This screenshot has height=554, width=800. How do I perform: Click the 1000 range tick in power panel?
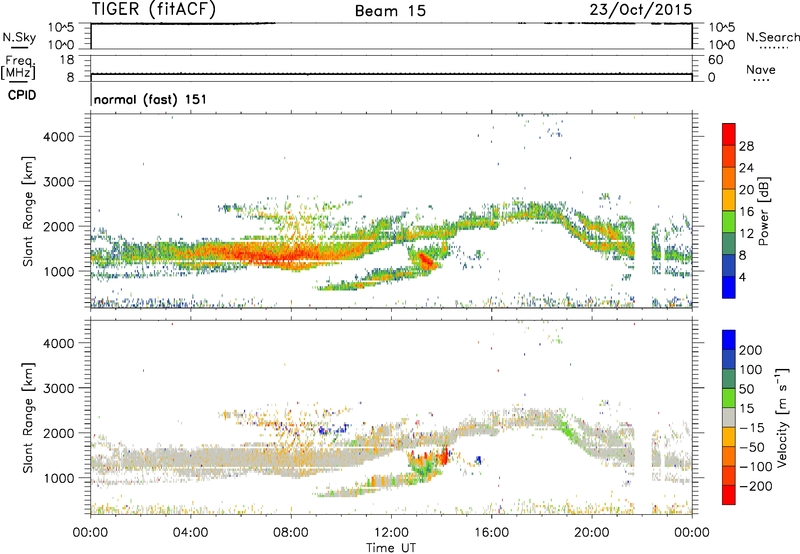pos(58,271)
